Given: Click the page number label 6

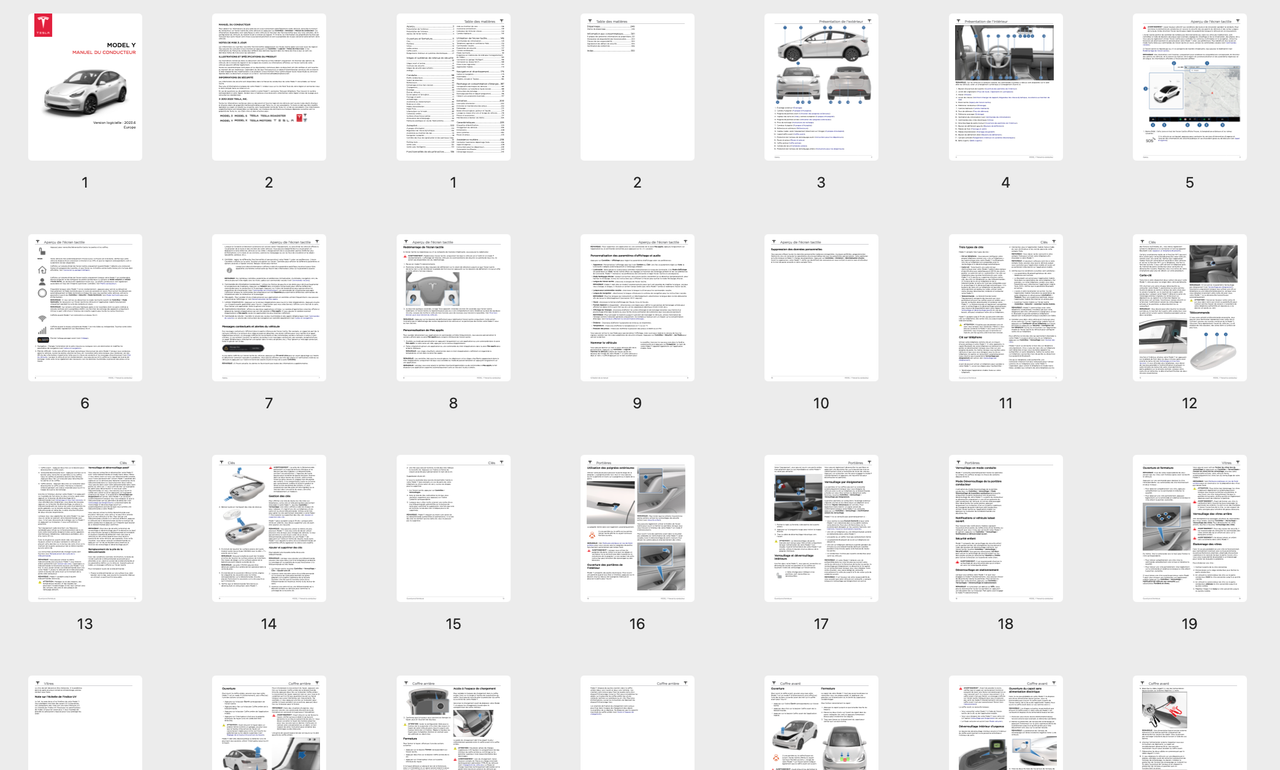Looking at the screenshot, I should click(x=85, y=403).
